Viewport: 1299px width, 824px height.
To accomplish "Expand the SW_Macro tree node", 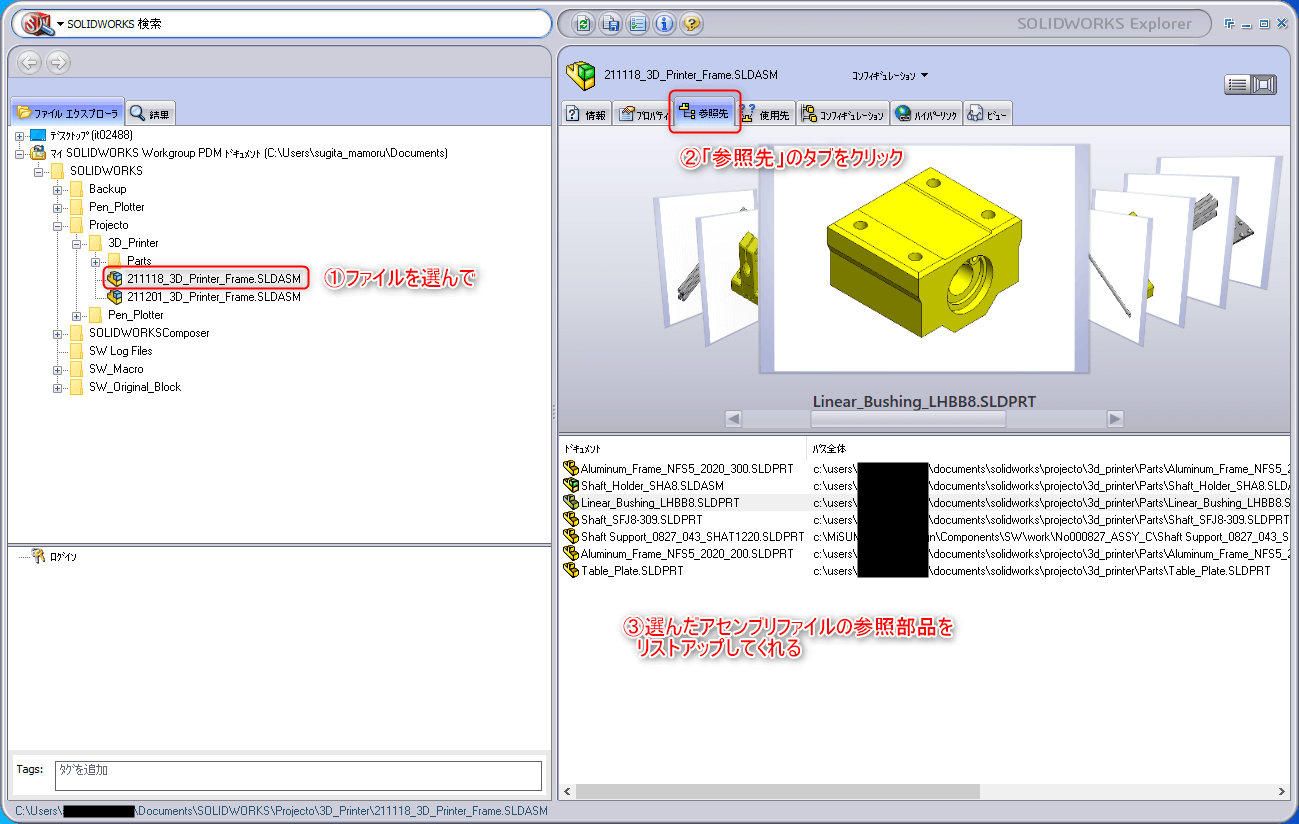I will tap(58, 368).
